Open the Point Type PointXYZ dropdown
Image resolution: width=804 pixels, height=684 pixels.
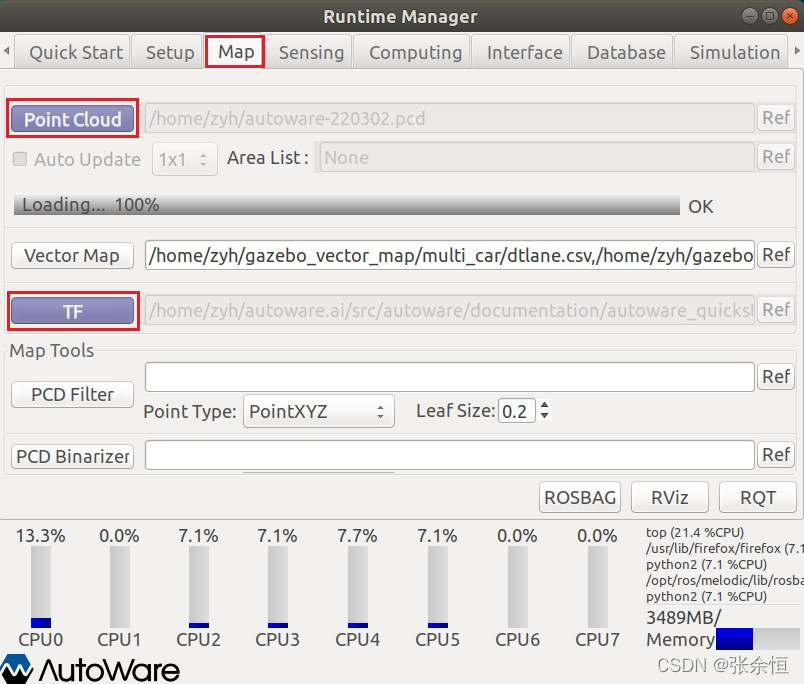[x=318, y=411]
